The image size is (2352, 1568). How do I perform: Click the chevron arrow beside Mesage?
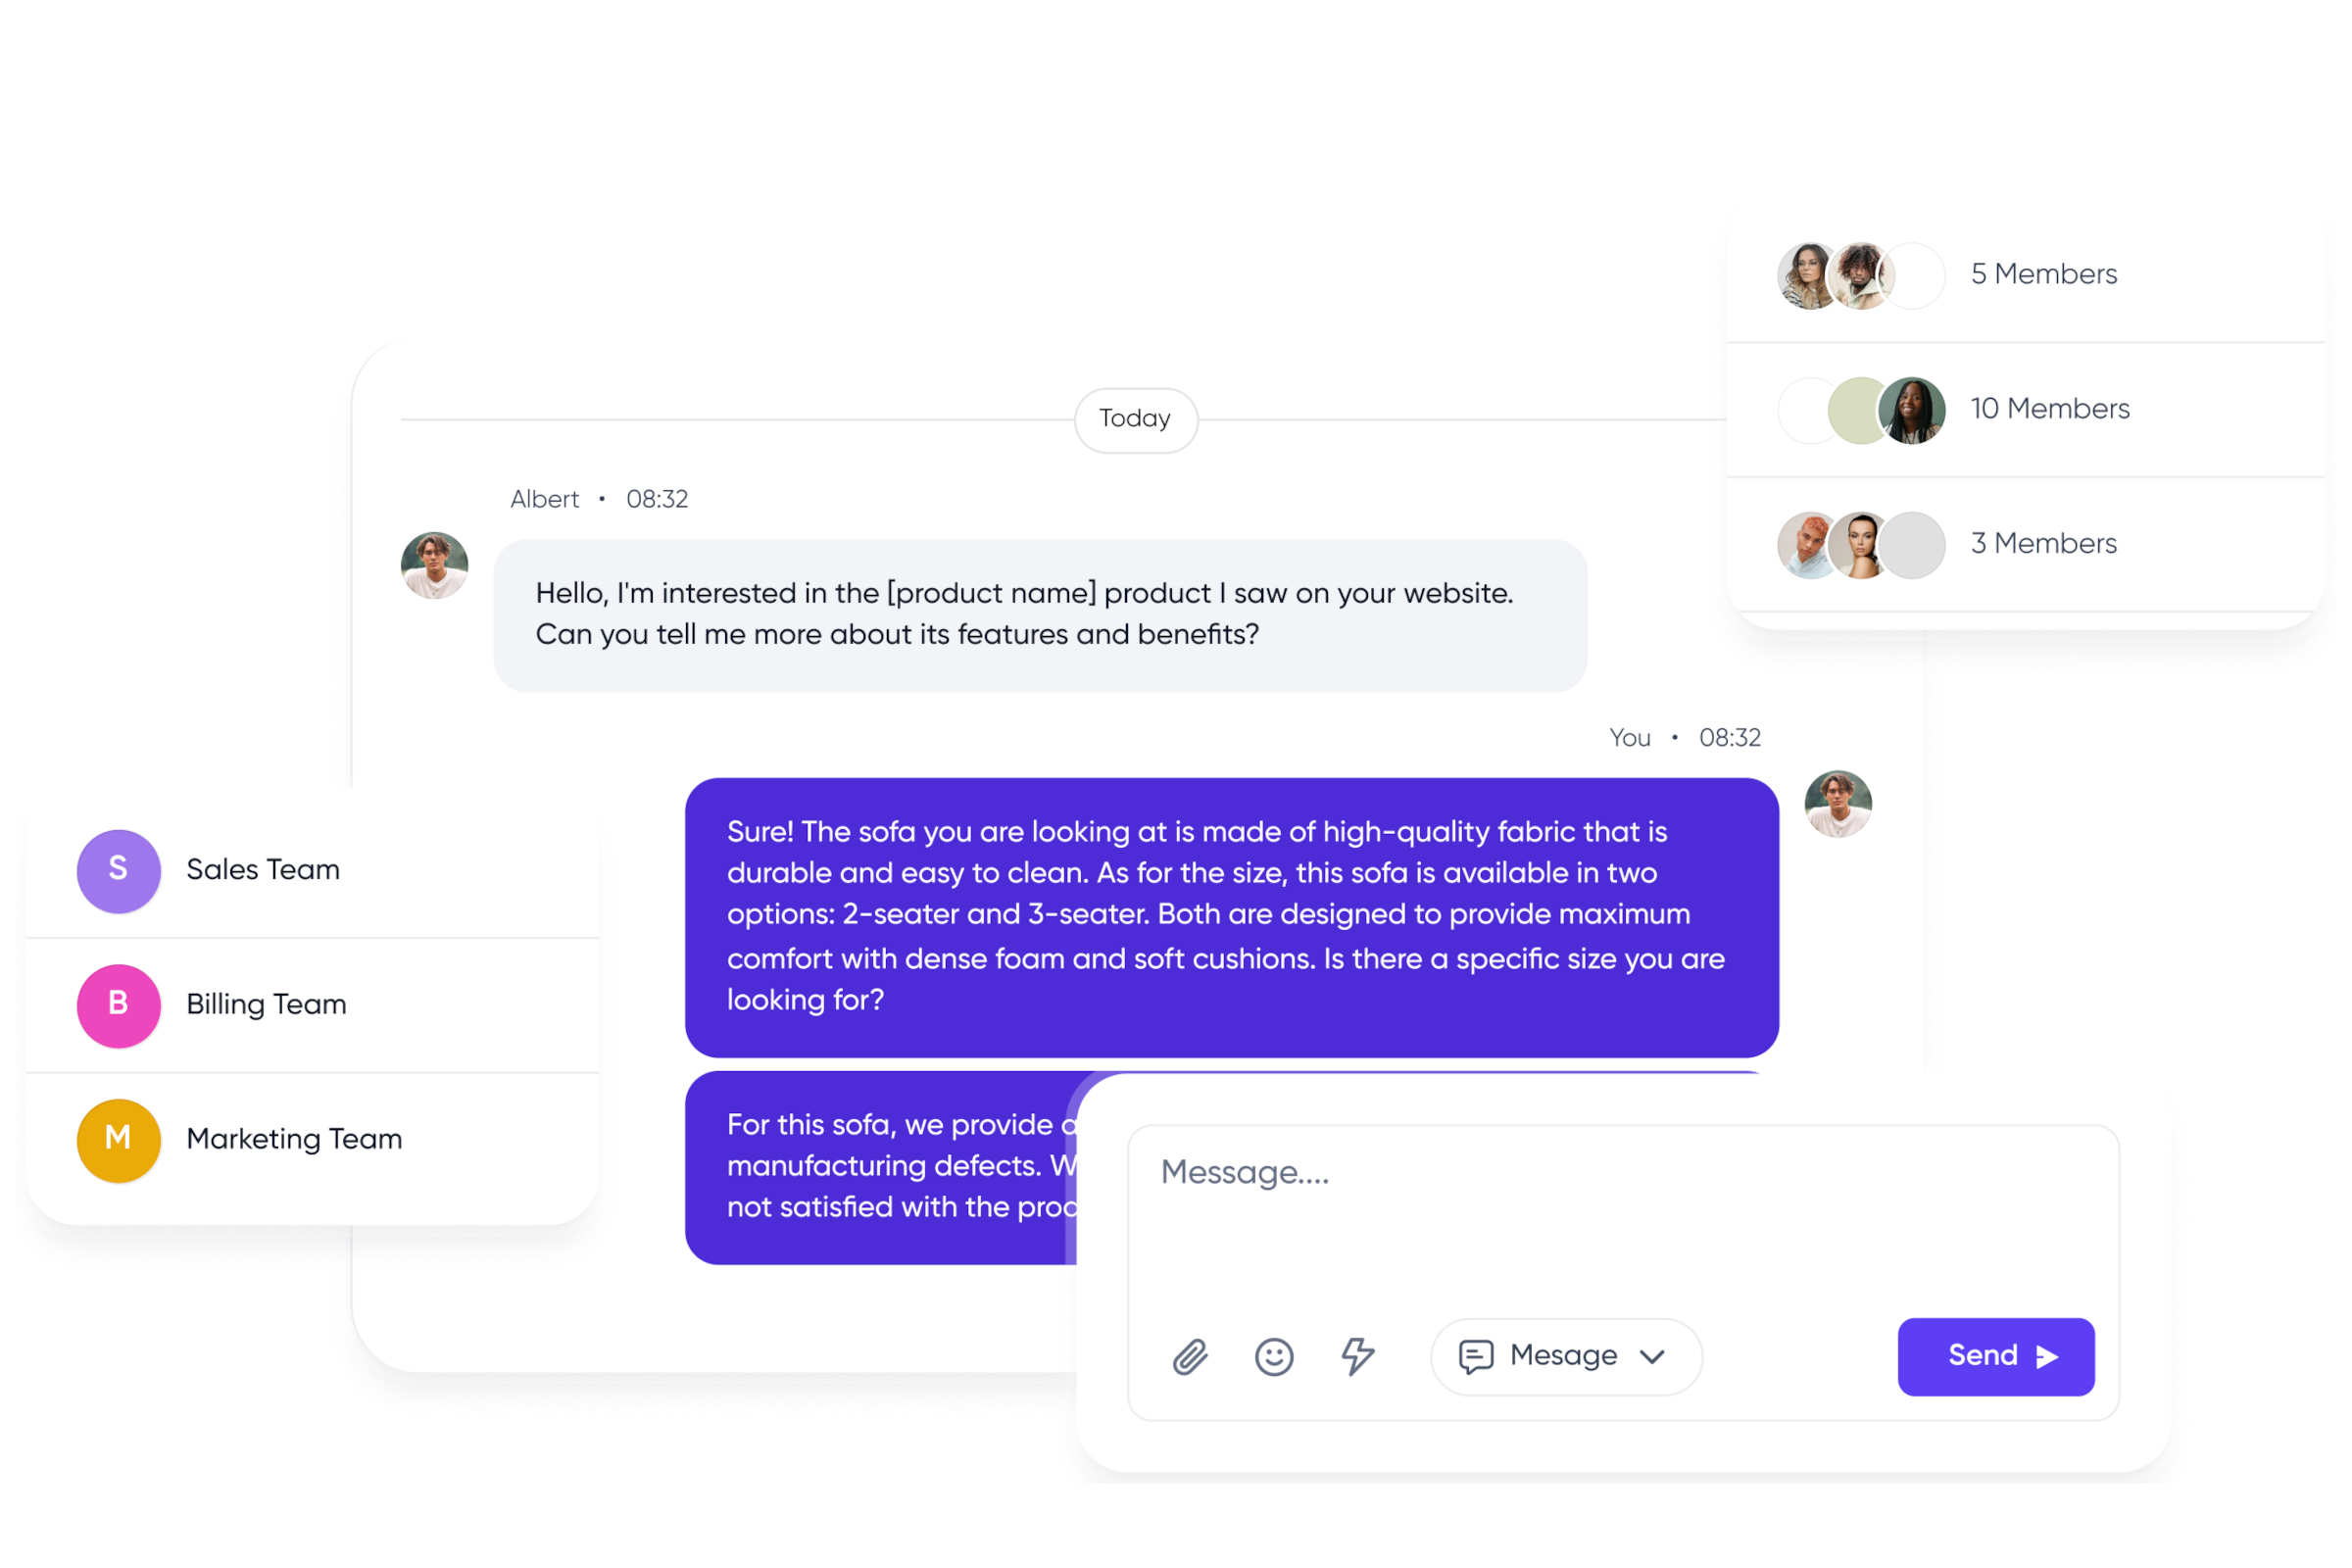point(1652,1357)
